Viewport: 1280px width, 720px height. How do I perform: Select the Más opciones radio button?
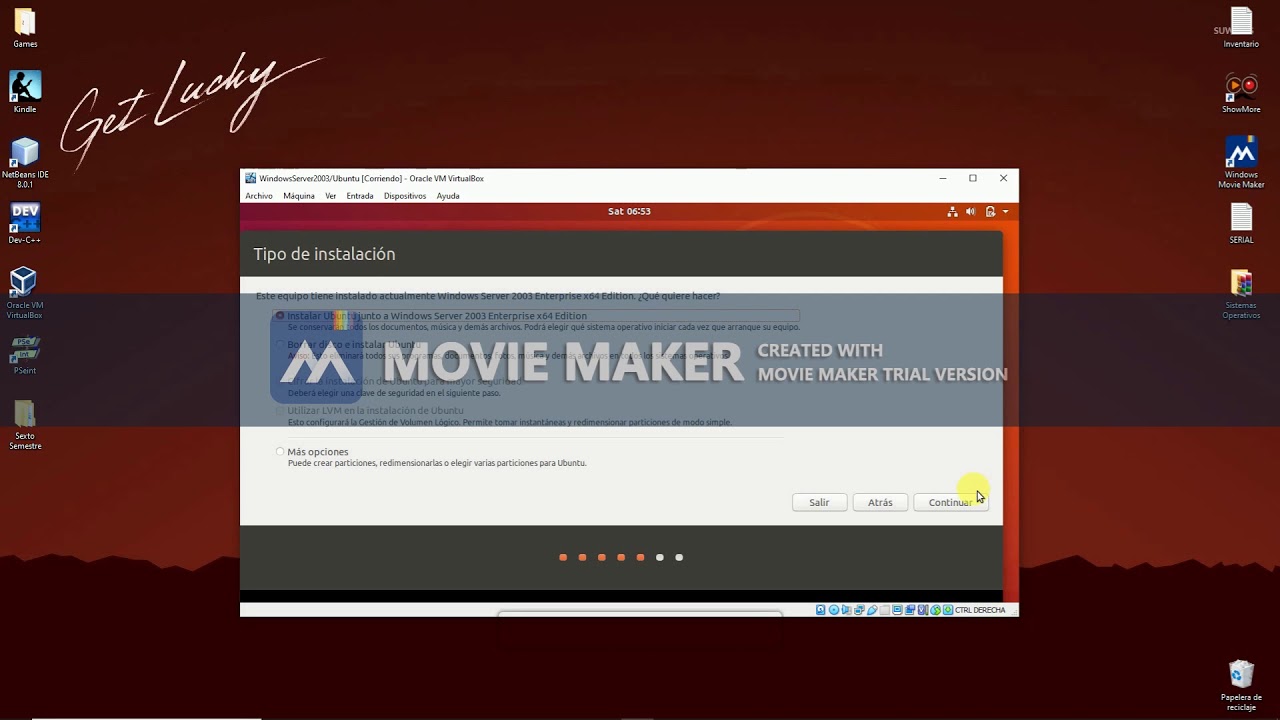[280, 452]
